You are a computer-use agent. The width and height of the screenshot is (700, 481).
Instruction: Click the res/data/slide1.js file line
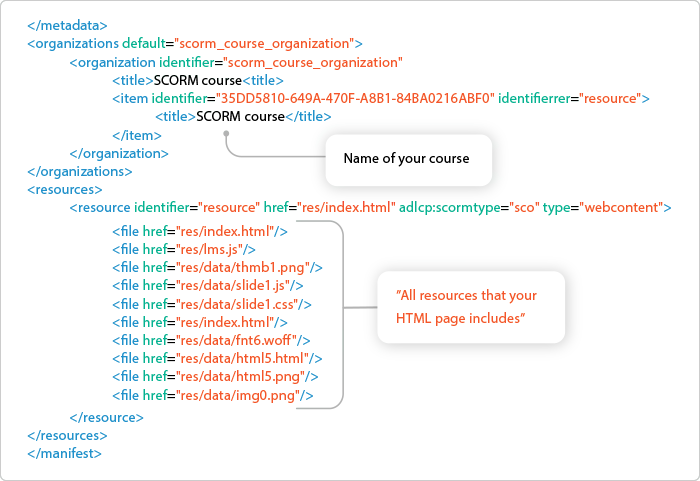pos(208,285)
